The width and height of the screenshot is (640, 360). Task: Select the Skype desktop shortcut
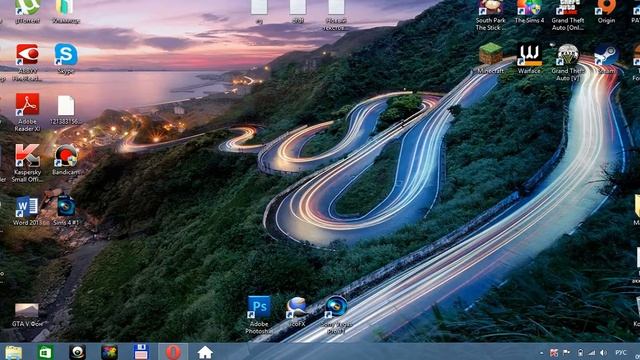(x=66, y=58)
